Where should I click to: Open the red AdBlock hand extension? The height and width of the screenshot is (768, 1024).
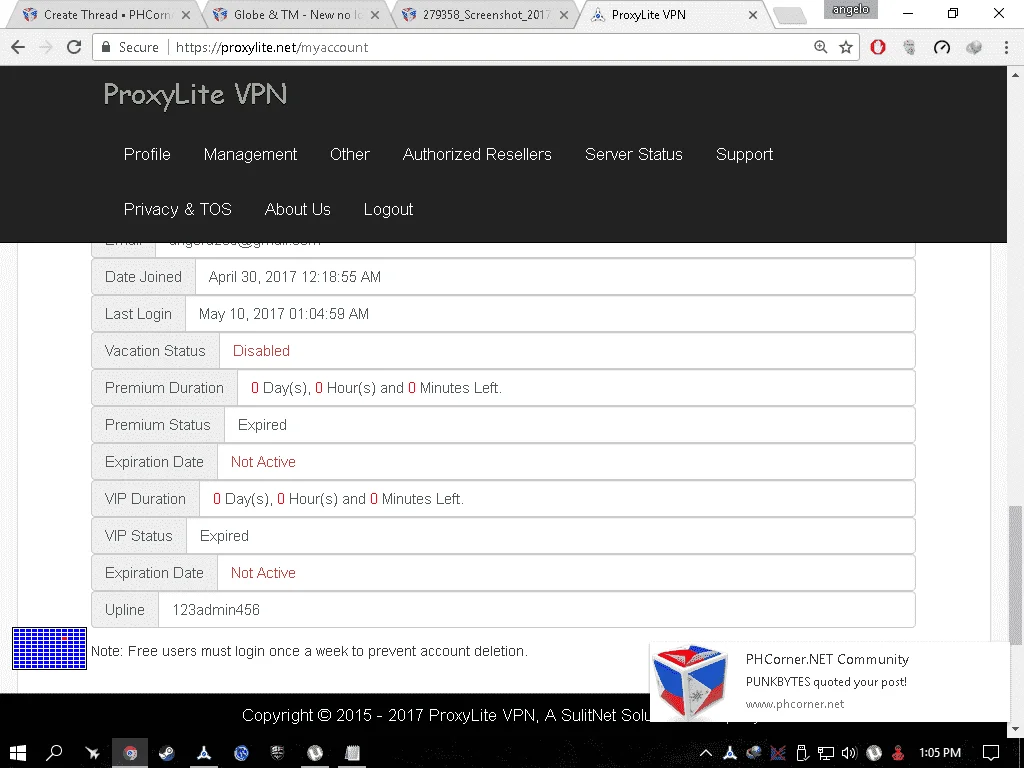click(878, 47)
